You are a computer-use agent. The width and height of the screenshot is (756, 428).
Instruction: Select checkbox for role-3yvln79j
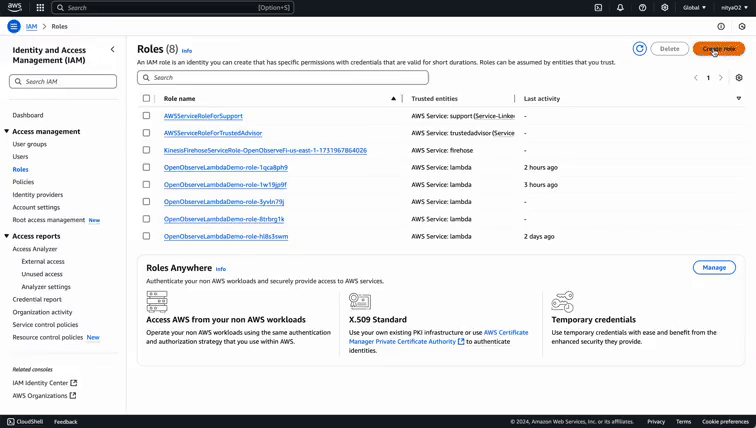coord(146,201)
